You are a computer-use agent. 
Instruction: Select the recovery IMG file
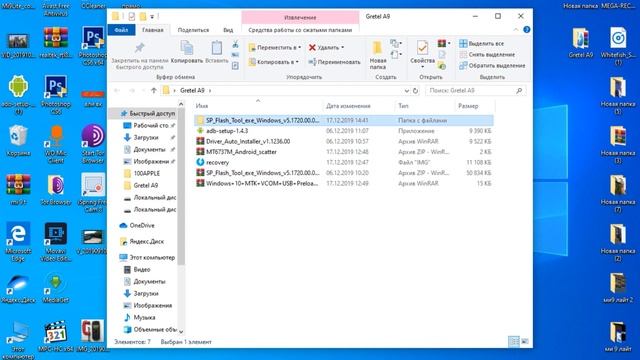point(343,162)
